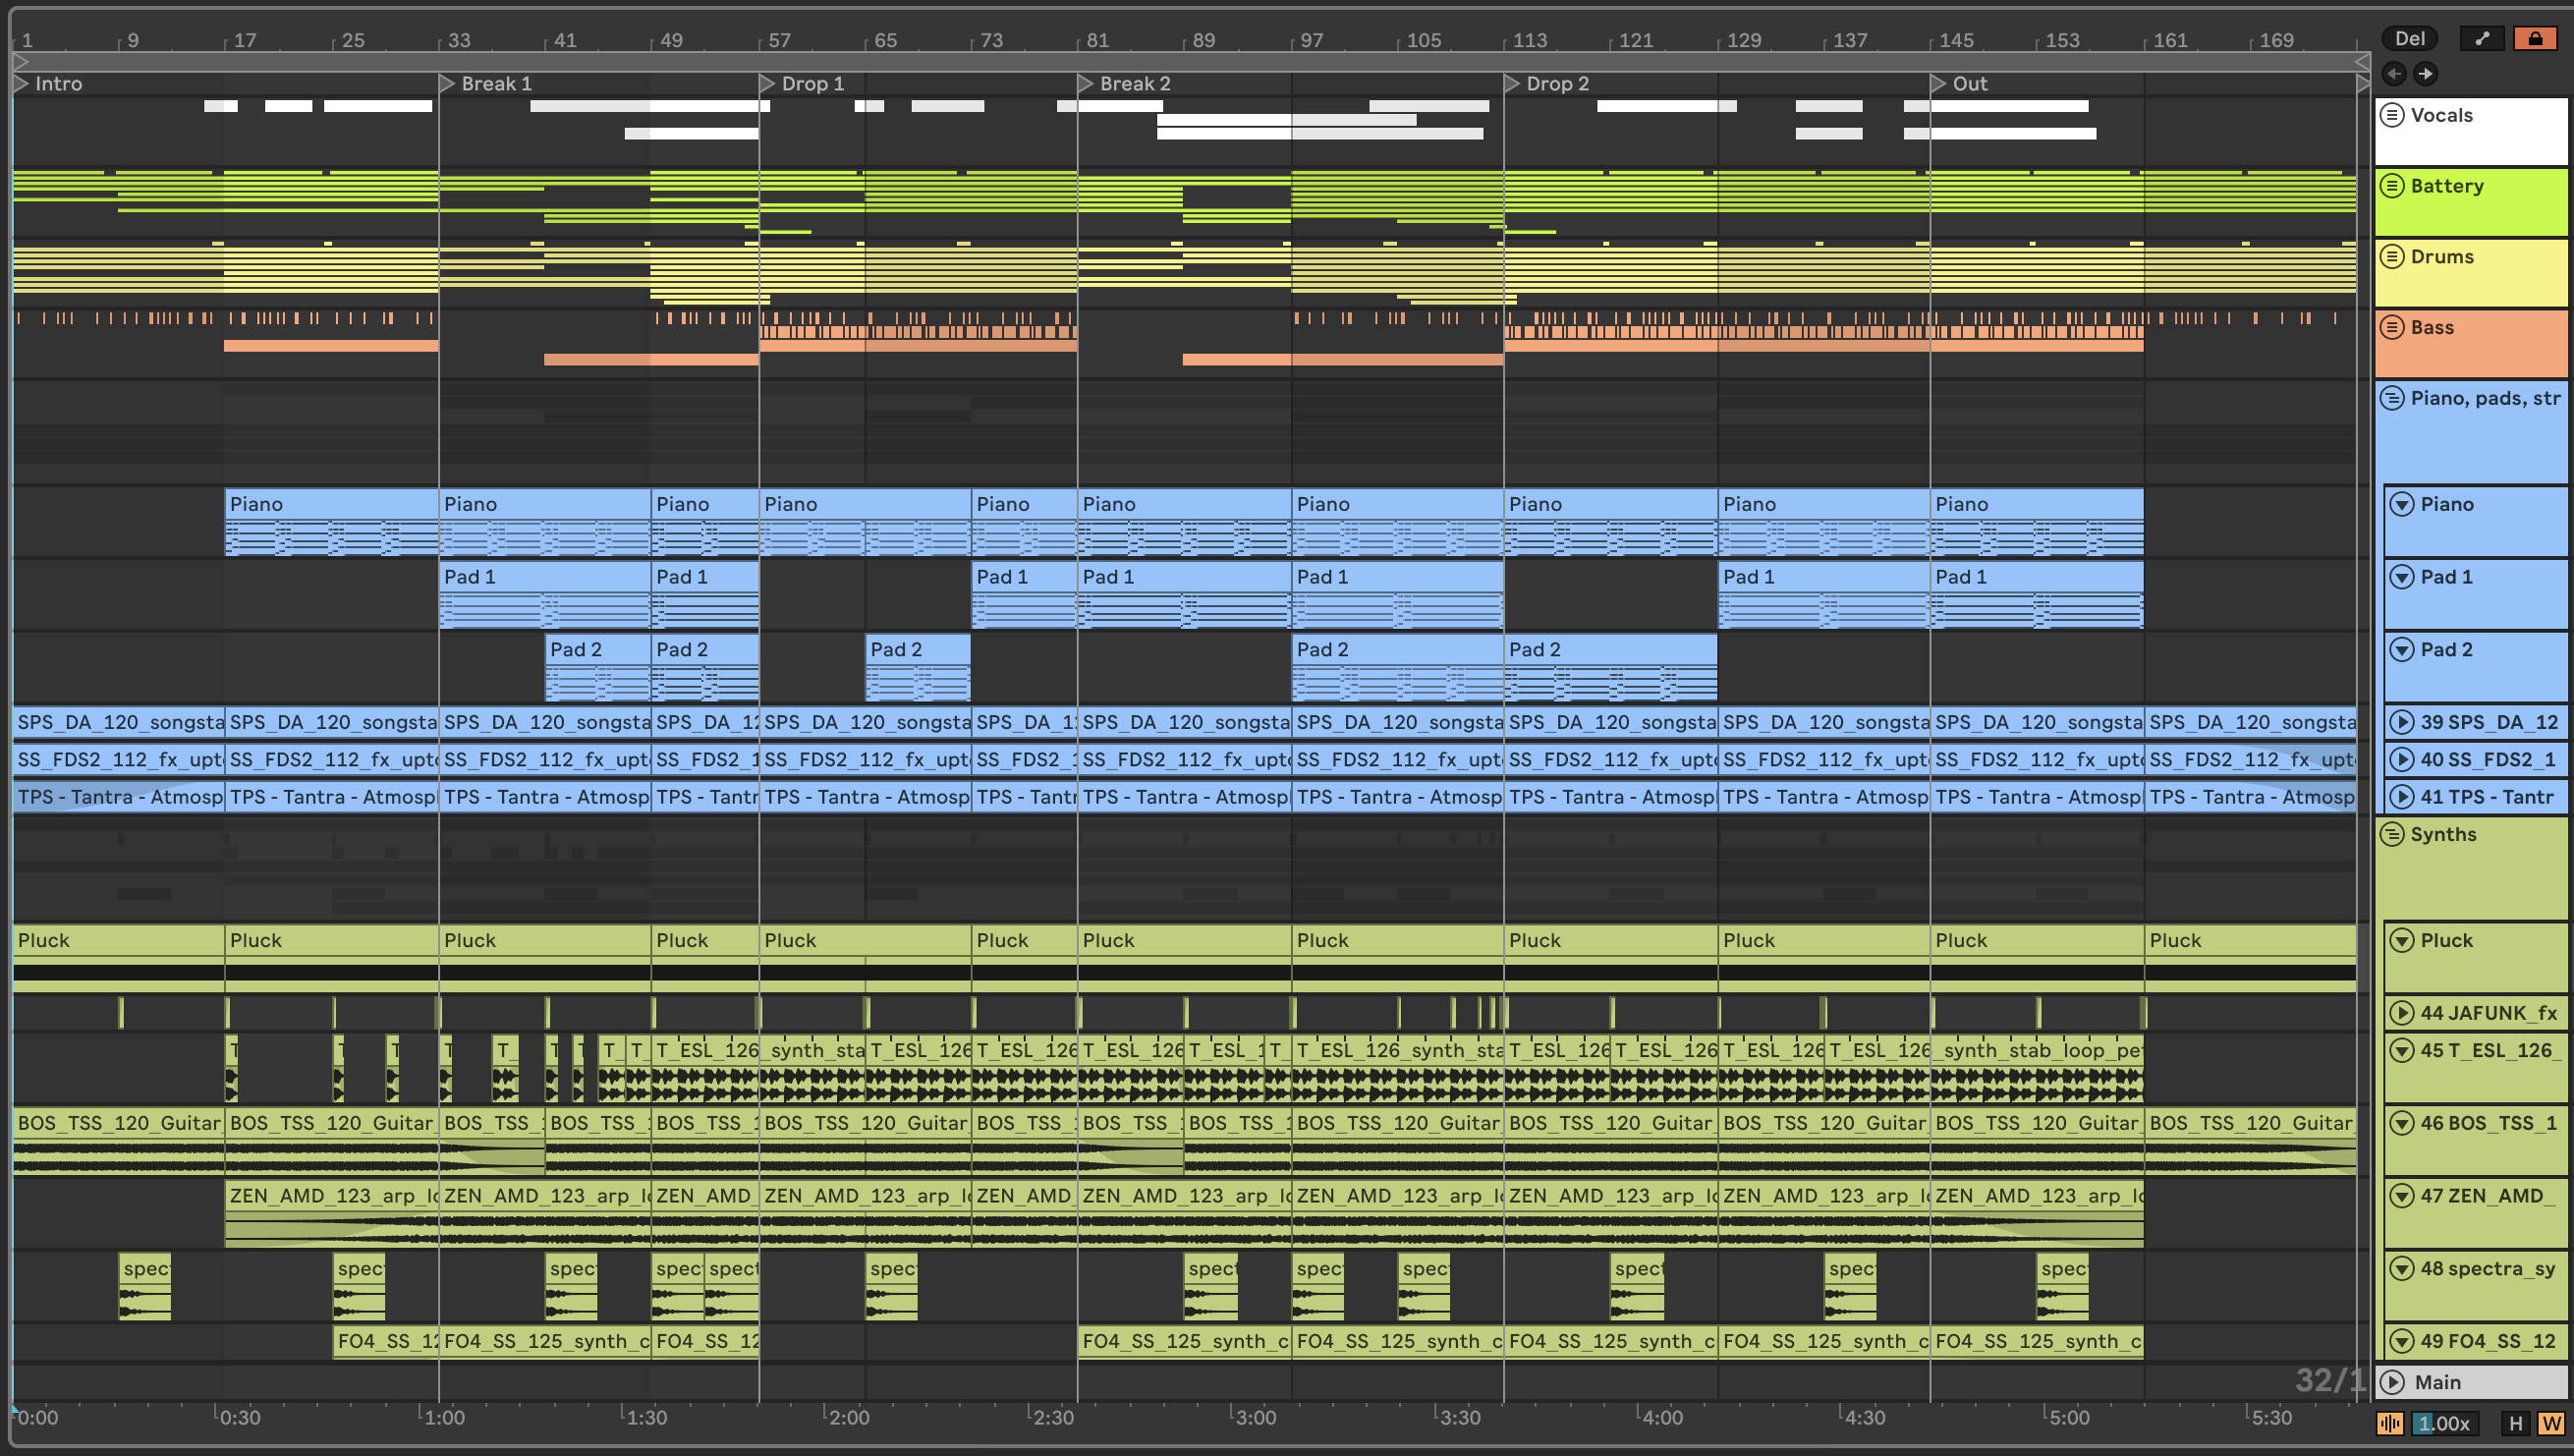Click the Del locator button
The image size is (2574, 1456).
pyautogui.click(x=2408, y=38)
